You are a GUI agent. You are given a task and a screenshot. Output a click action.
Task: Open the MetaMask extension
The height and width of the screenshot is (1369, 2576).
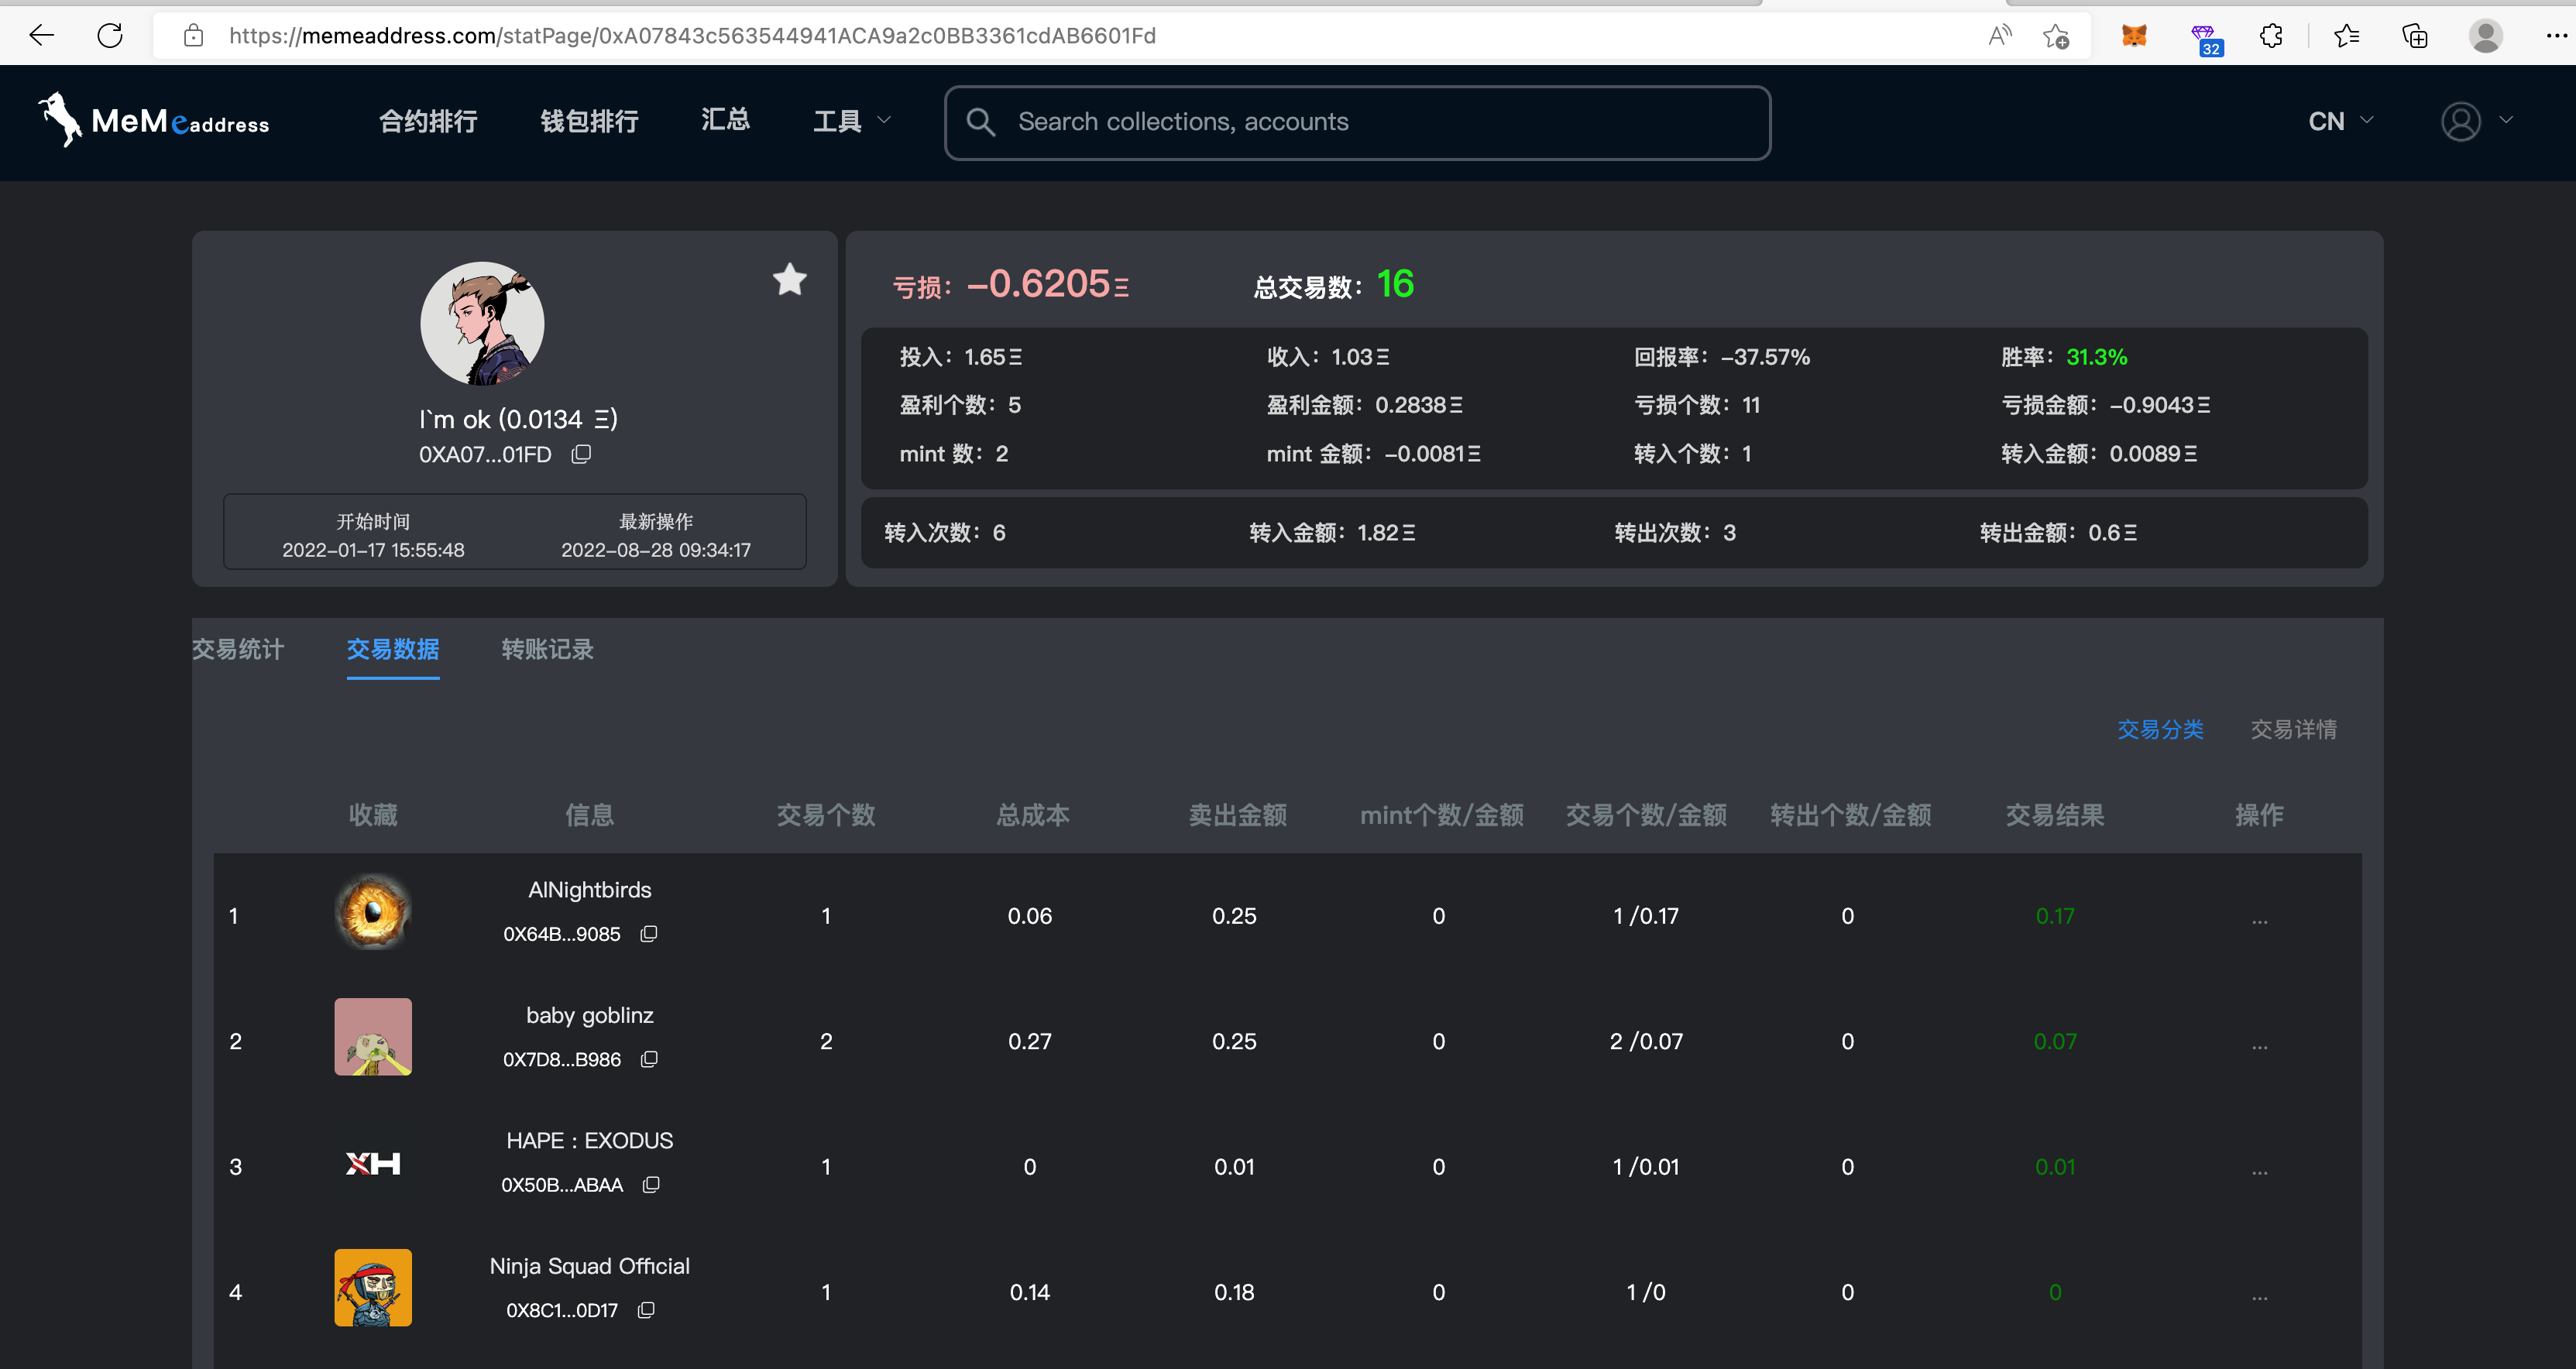coord(2134,36)
